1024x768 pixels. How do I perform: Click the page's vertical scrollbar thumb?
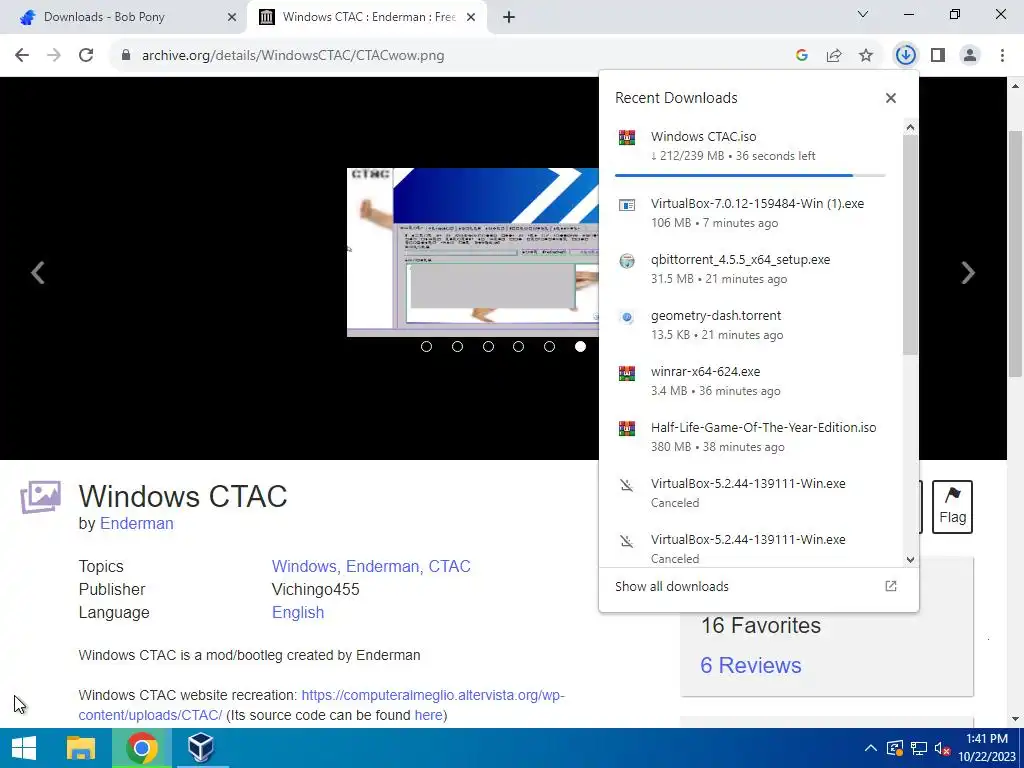coord(1015,253)
